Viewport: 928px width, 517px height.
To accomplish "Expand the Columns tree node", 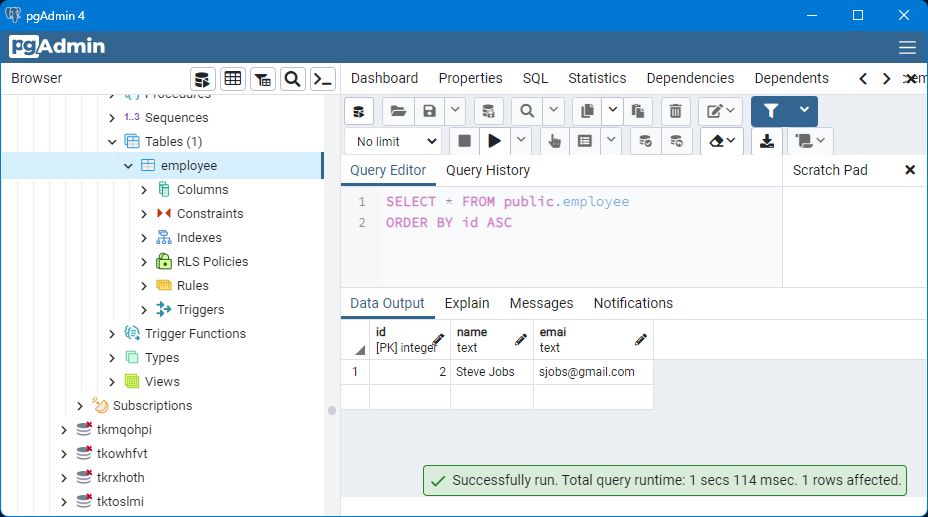I will click(144, 190).
